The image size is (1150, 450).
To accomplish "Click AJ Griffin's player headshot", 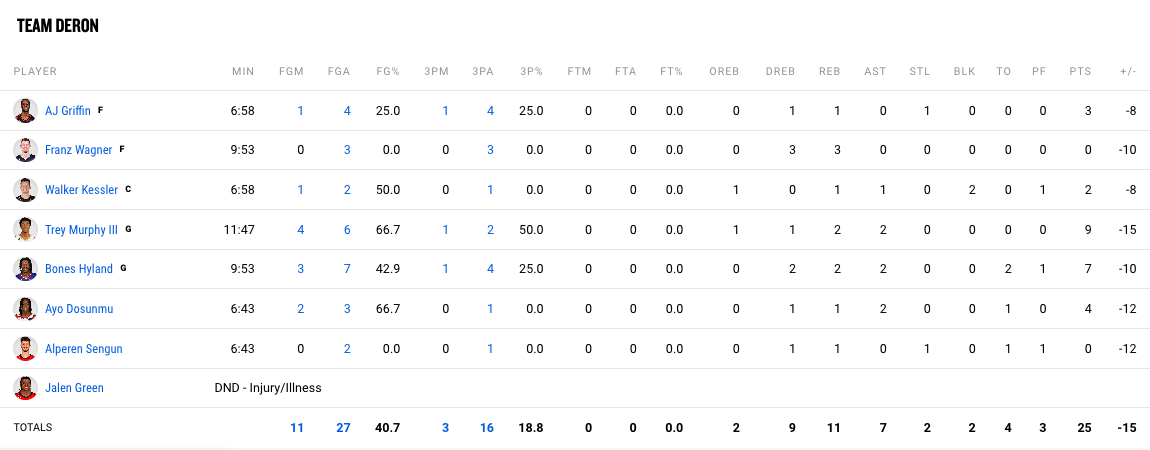I will coord(26,110).
